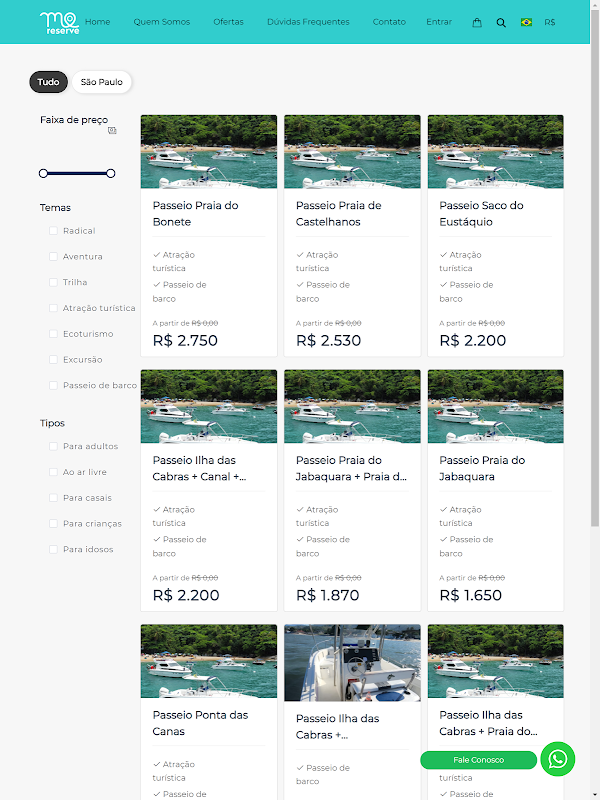Open the shopping bag cart icon
The image size is (600, 800).
(x=477, y=22)
